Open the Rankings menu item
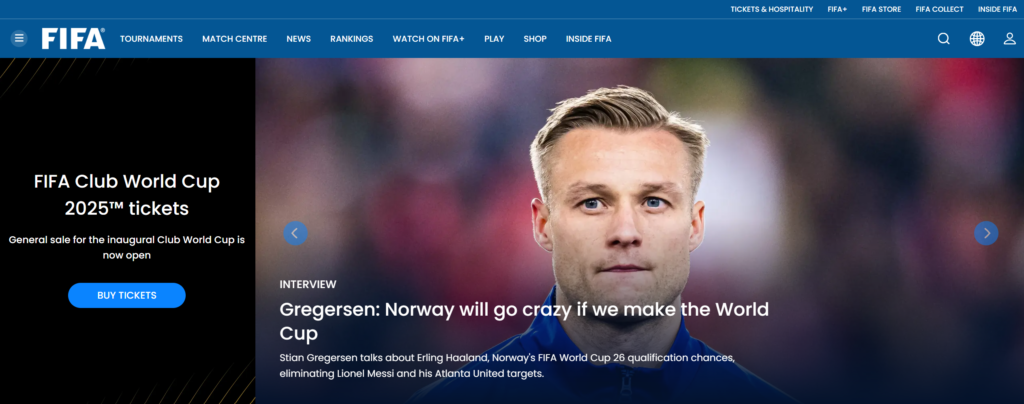The image size is (1024, 404). [x=351, y=39]
